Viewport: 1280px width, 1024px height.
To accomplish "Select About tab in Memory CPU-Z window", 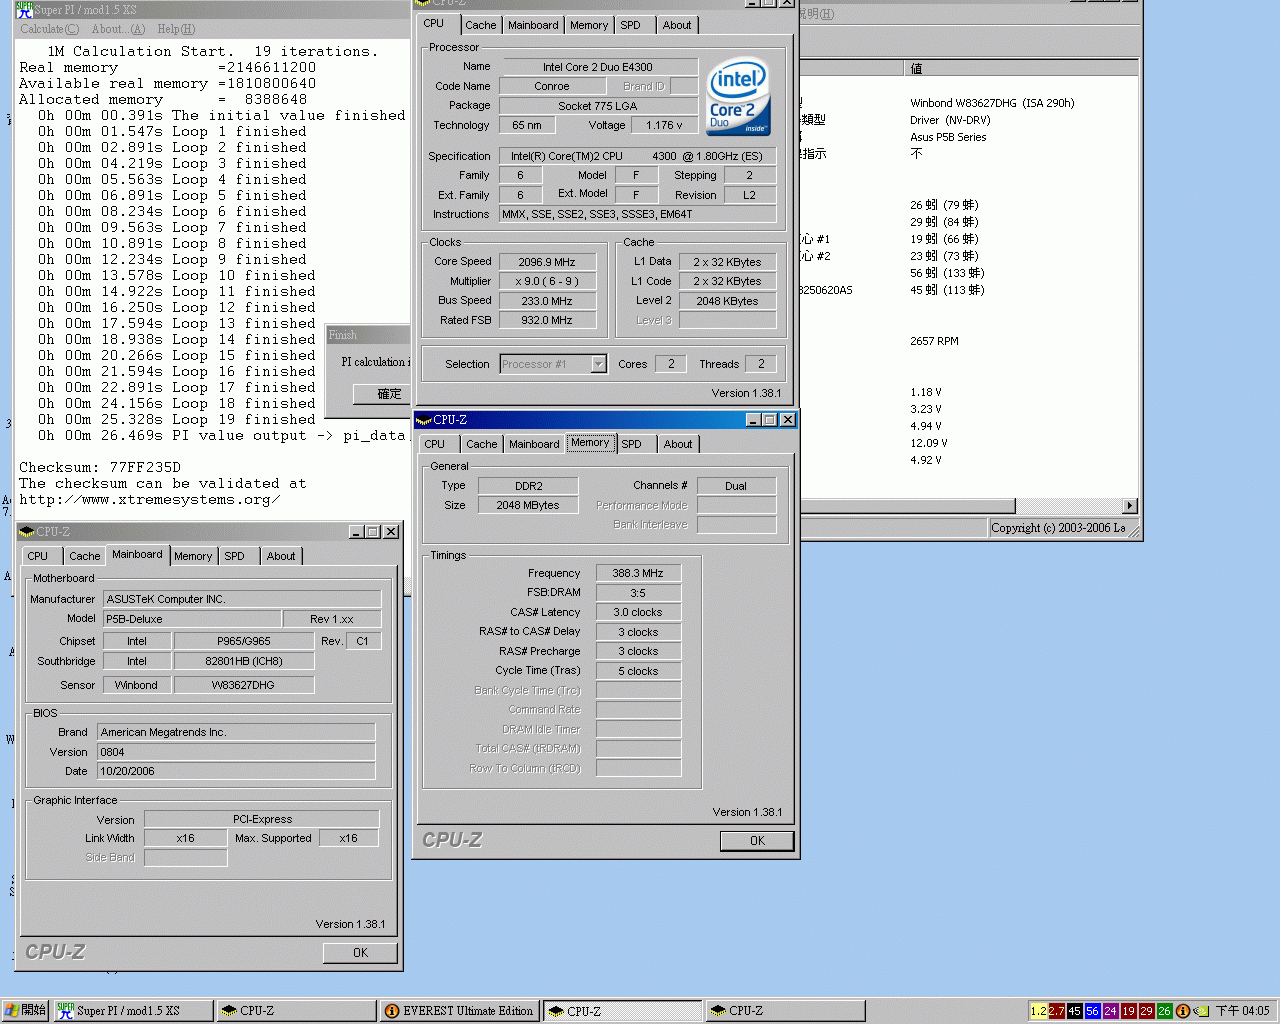I will [678, 444].
